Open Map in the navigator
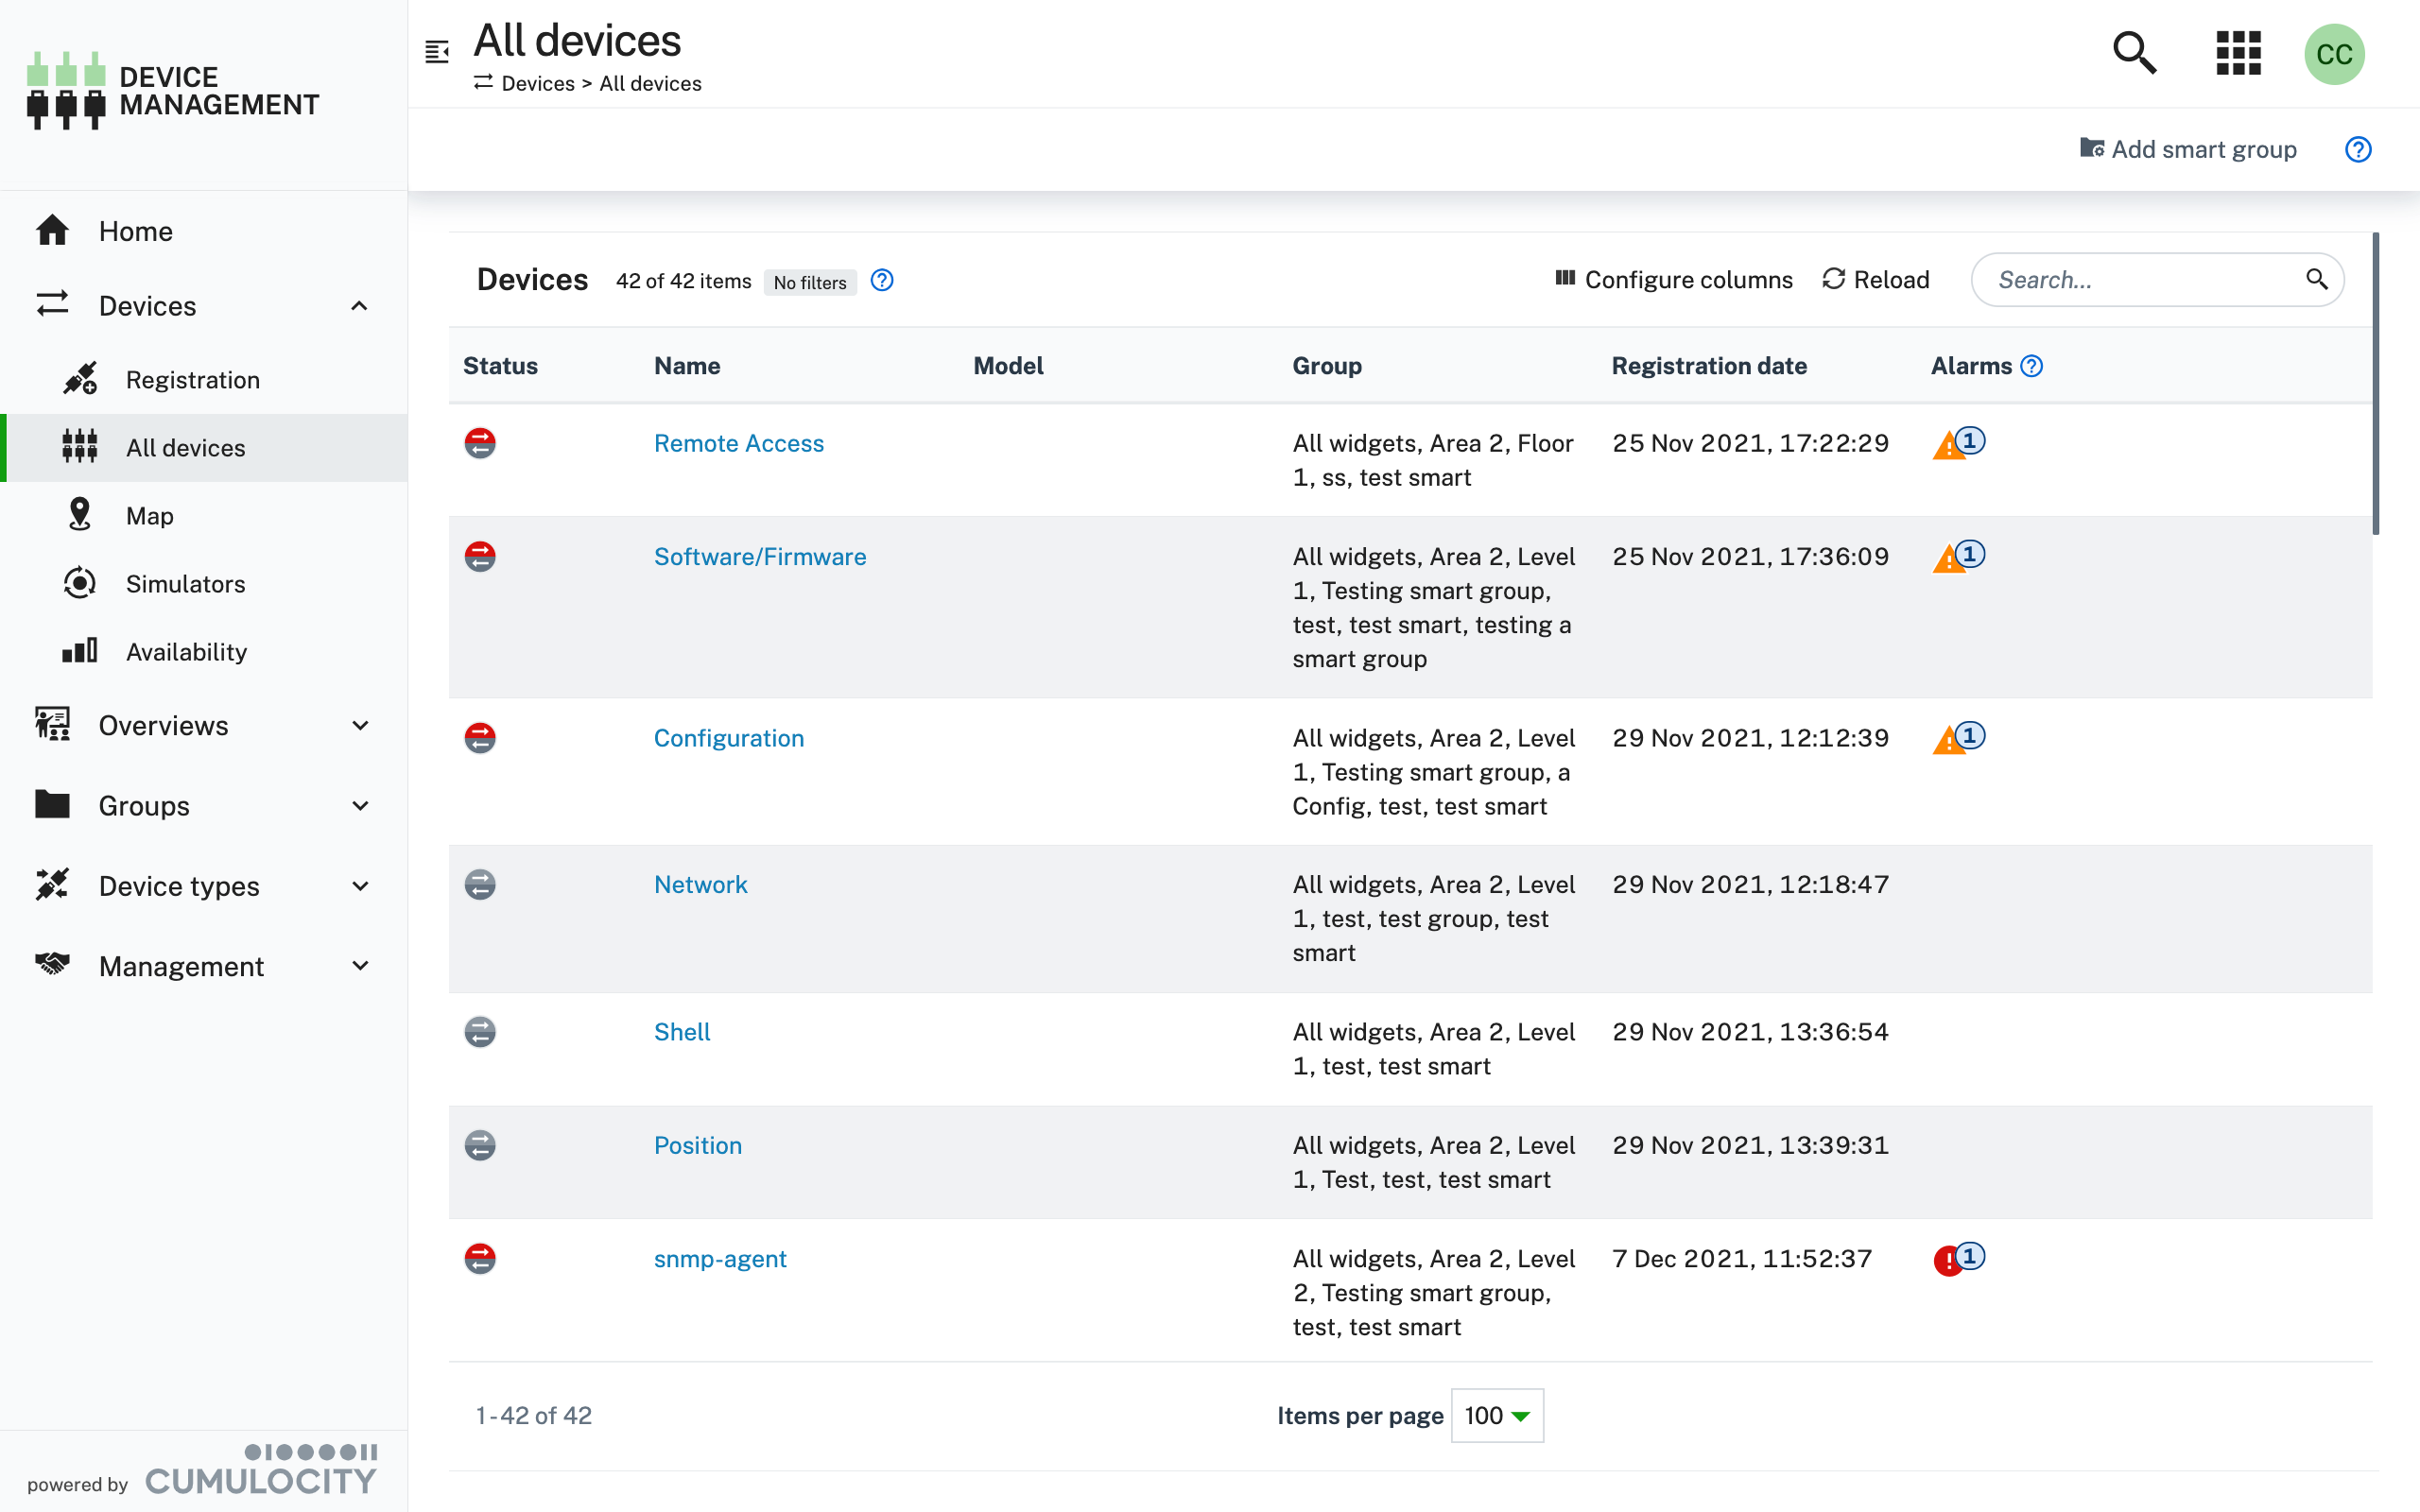The width and height of the screenshot is (2420, 1512). [x=204, y=516]
